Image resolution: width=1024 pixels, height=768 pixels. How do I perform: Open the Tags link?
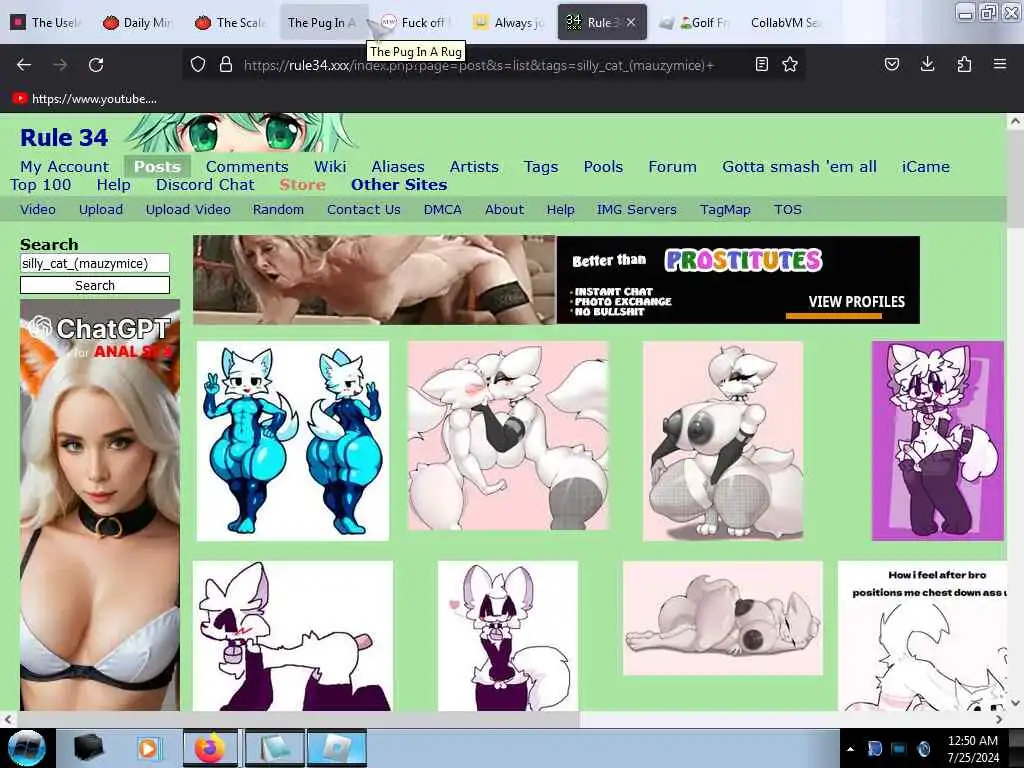(541, 167)
